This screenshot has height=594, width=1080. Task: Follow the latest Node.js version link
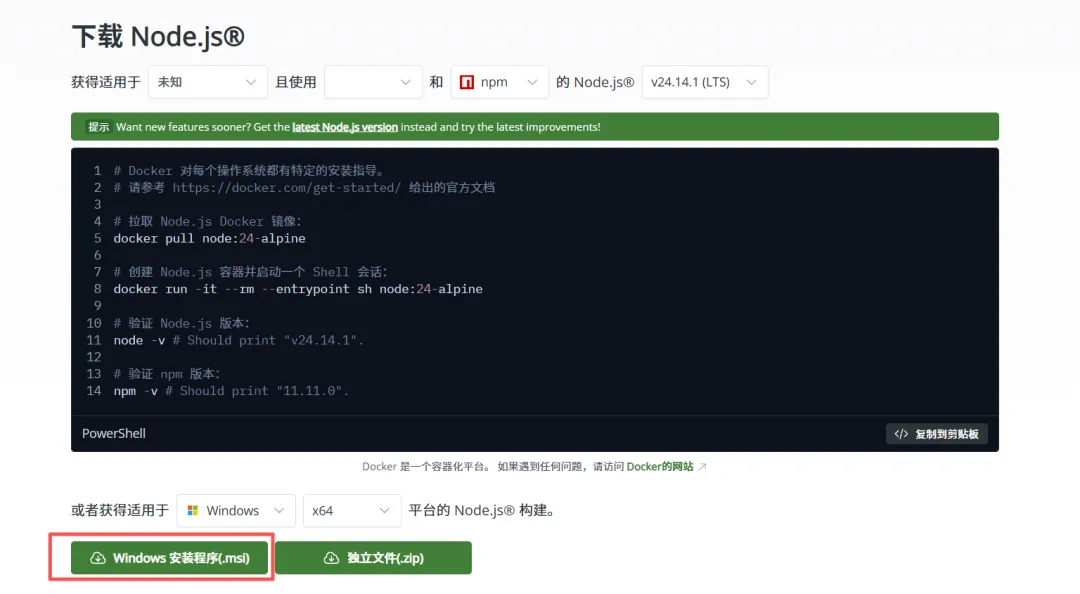pos(345,127)
